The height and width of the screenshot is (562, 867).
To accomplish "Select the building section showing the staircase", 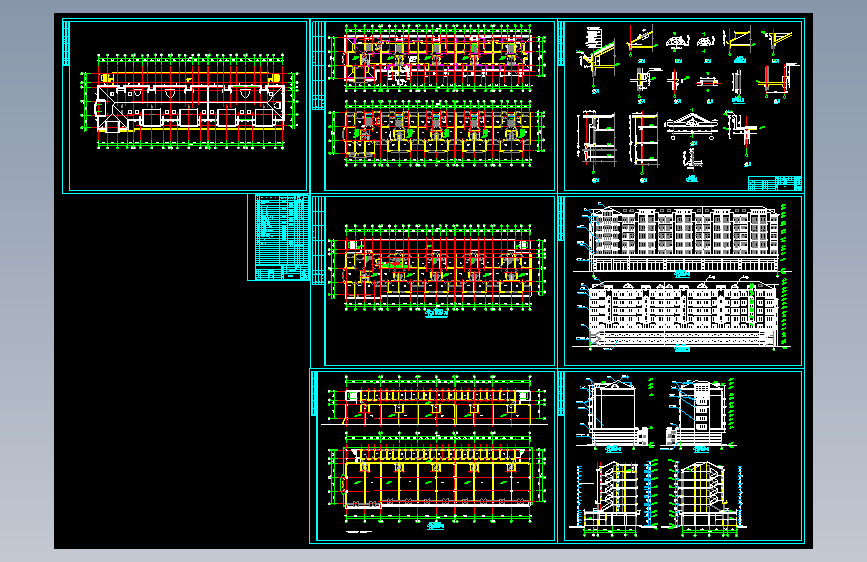I will (613, 498).
